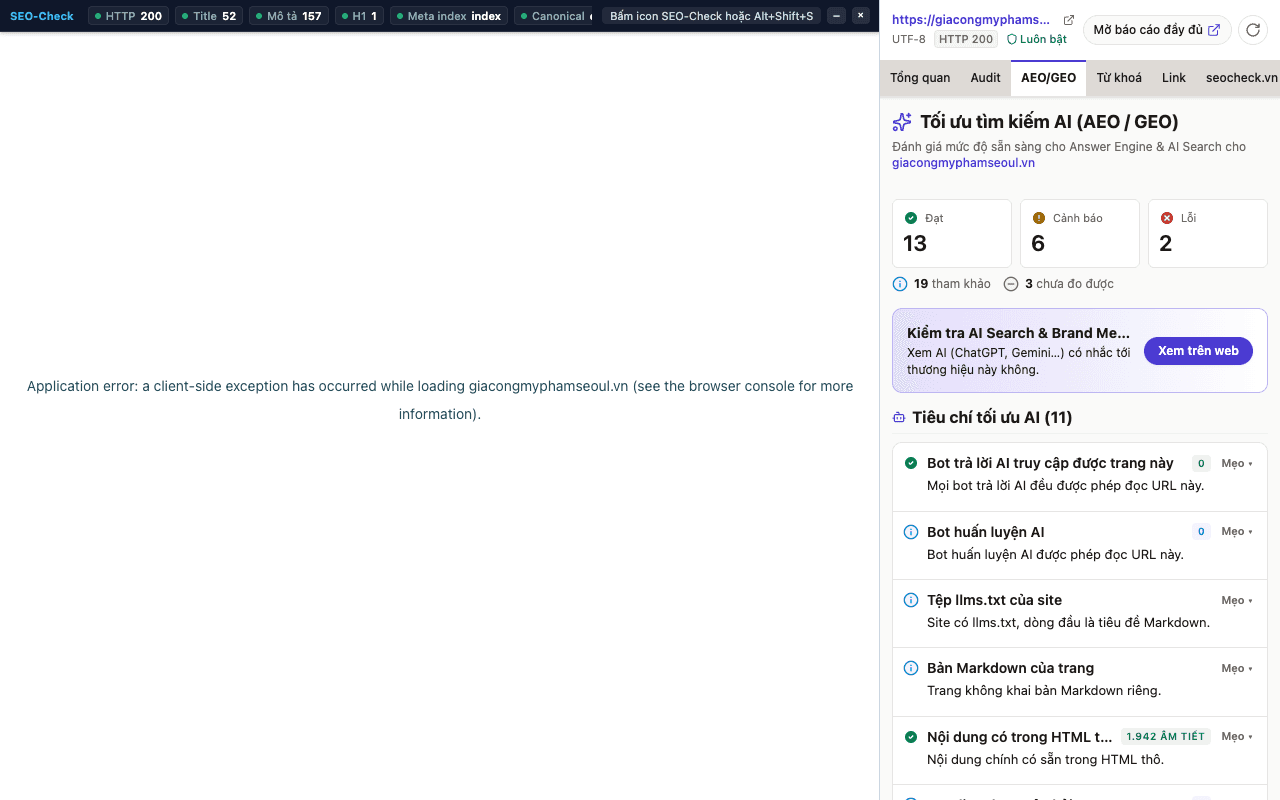Click the H1 1 chip in the toolbar
Image resolution: width=1280 pixels, height=800 pixels.
[359, 16]
